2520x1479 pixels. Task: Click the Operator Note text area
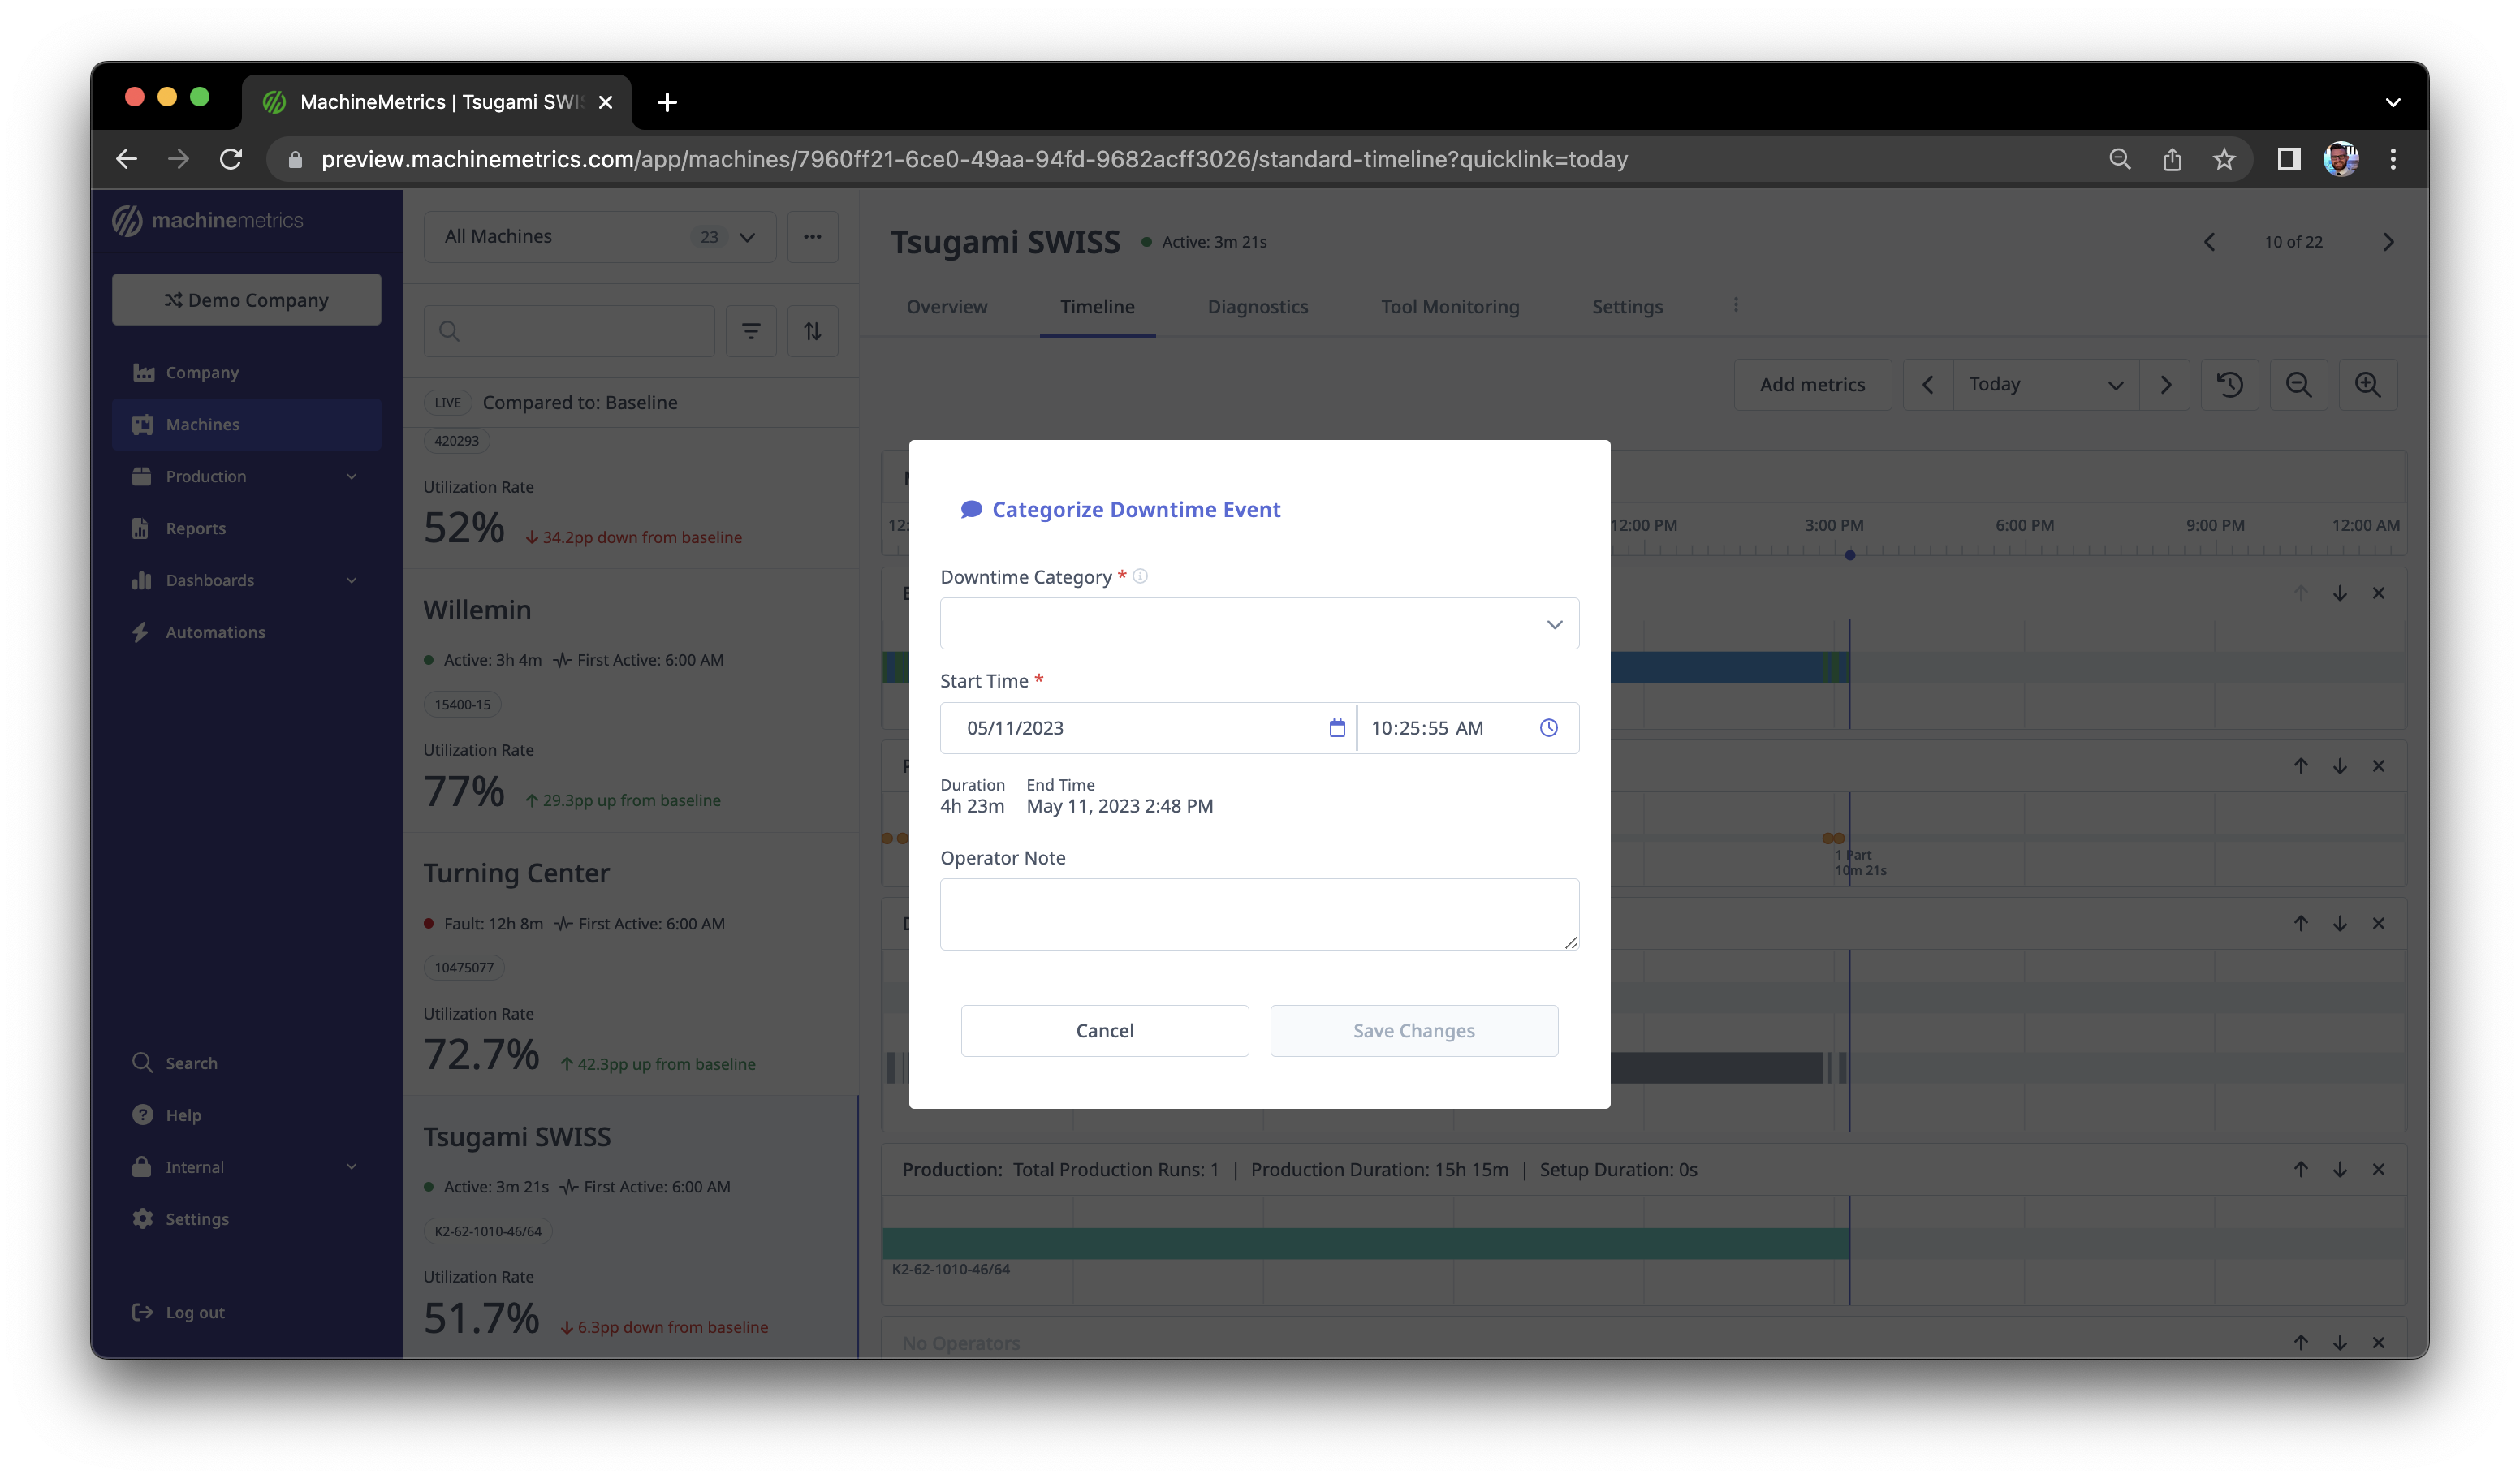(x=1259, y=914)
